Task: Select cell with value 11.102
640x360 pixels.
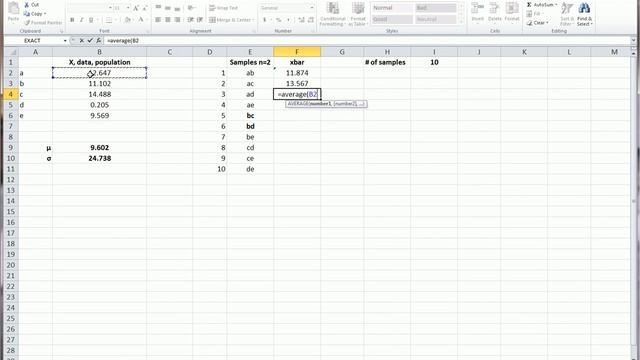Action: [x=99, y=84]
